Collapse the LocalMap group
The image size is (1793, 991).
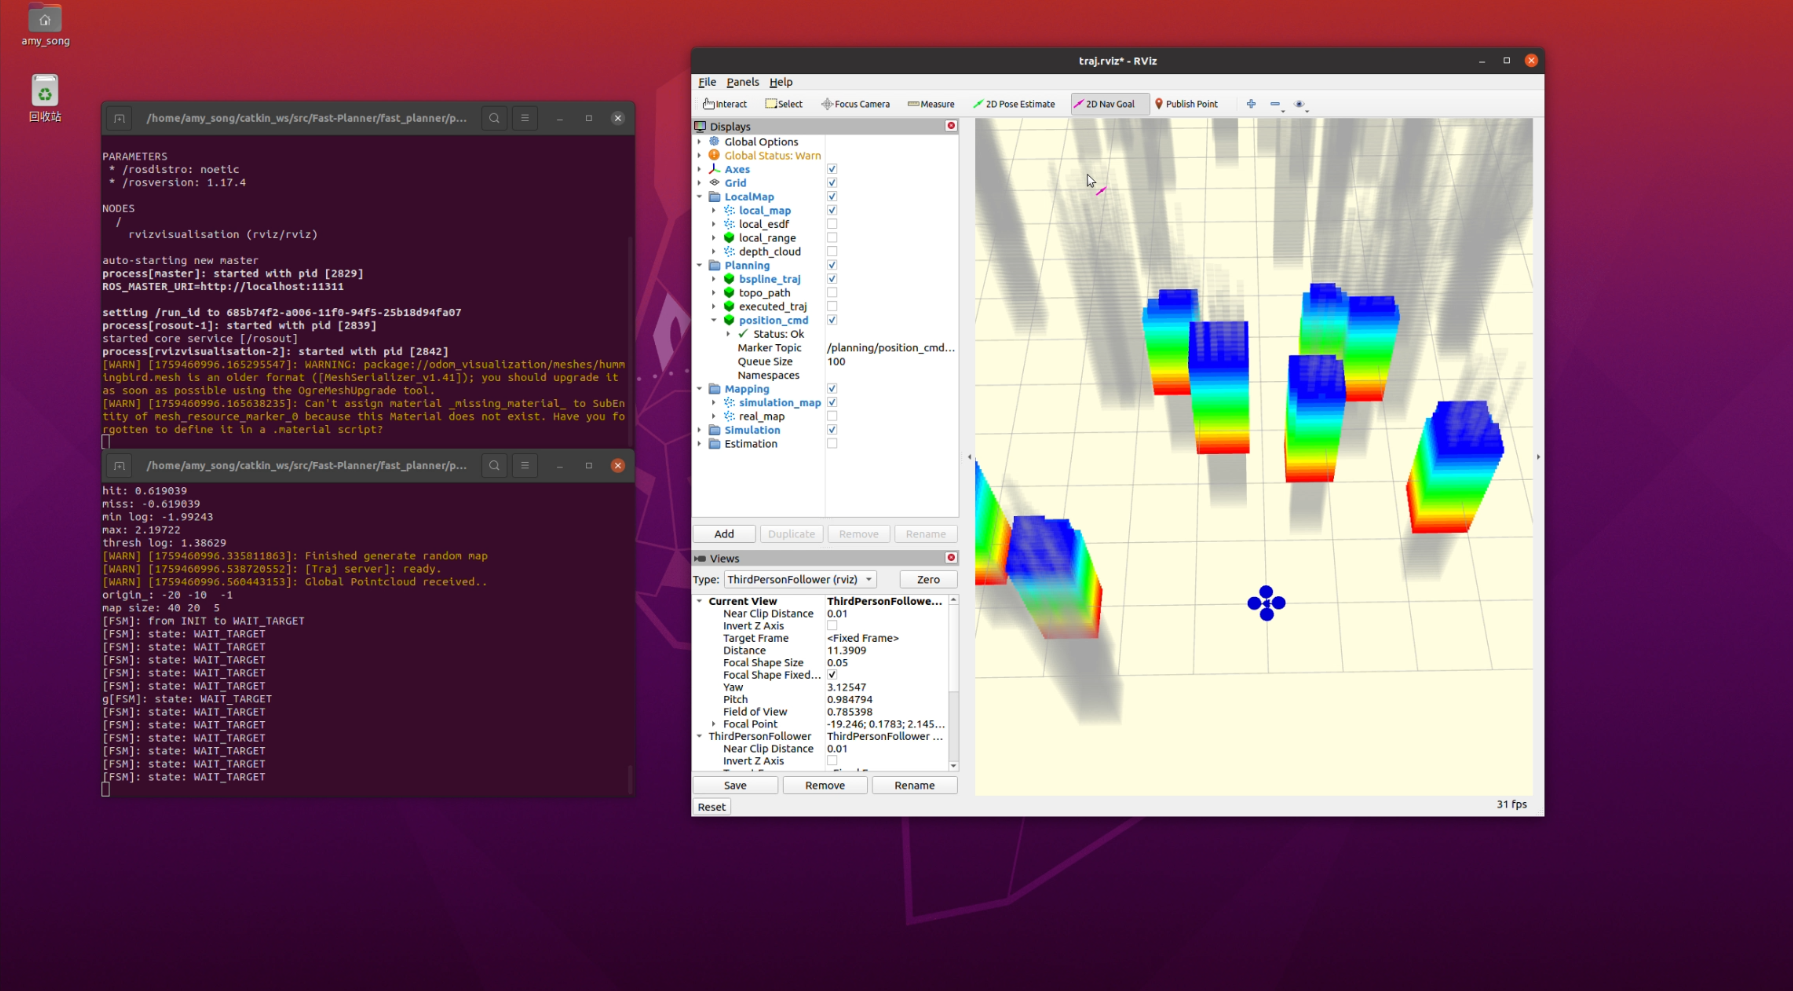[699, 197]
